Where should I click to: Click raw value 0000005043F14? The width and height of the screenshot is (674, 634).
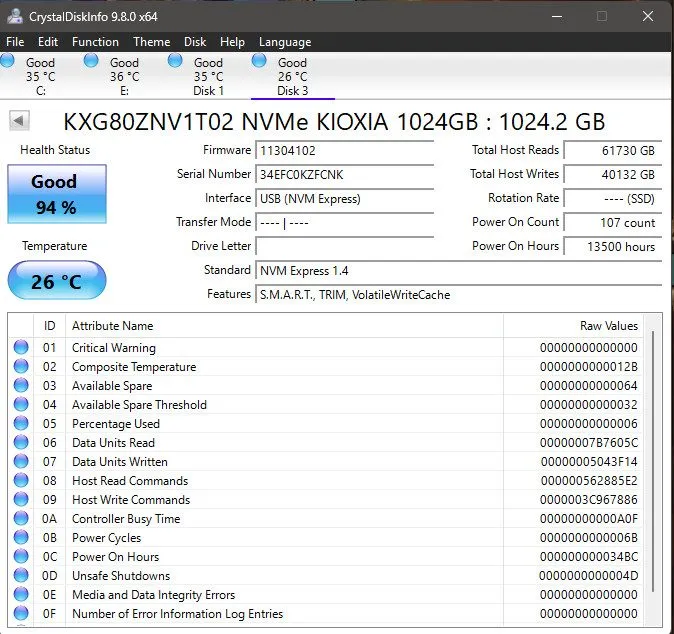point(589,461)
